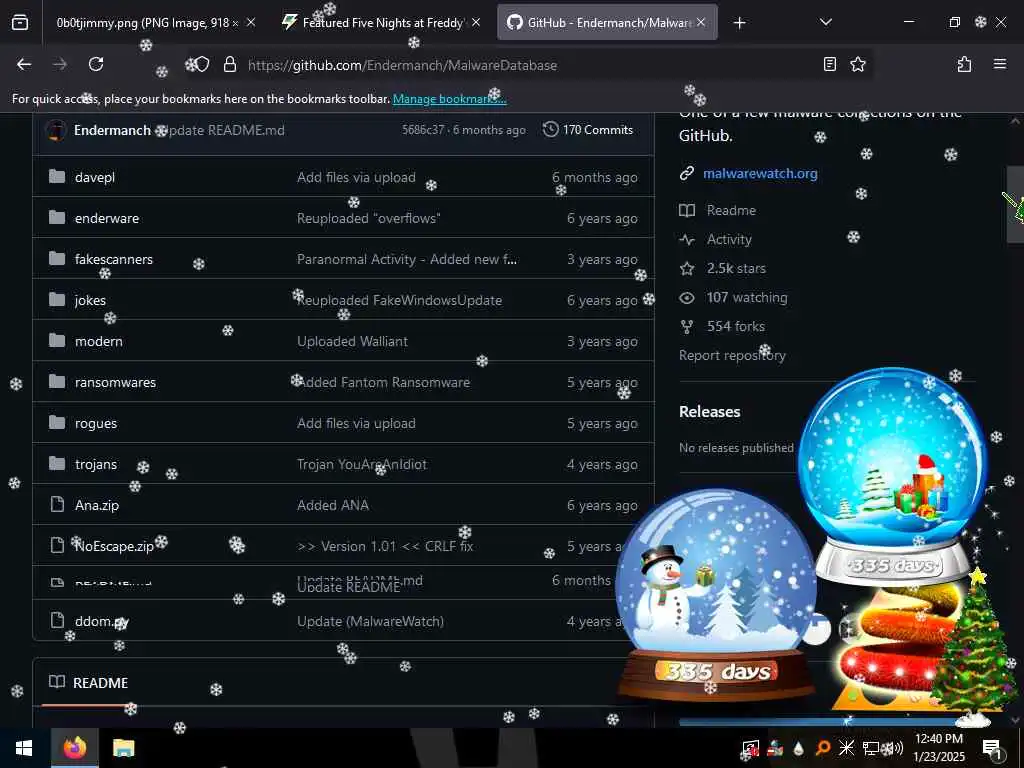
Task: Click the folder icon beside ransomwares
Action: click(57, 381)
